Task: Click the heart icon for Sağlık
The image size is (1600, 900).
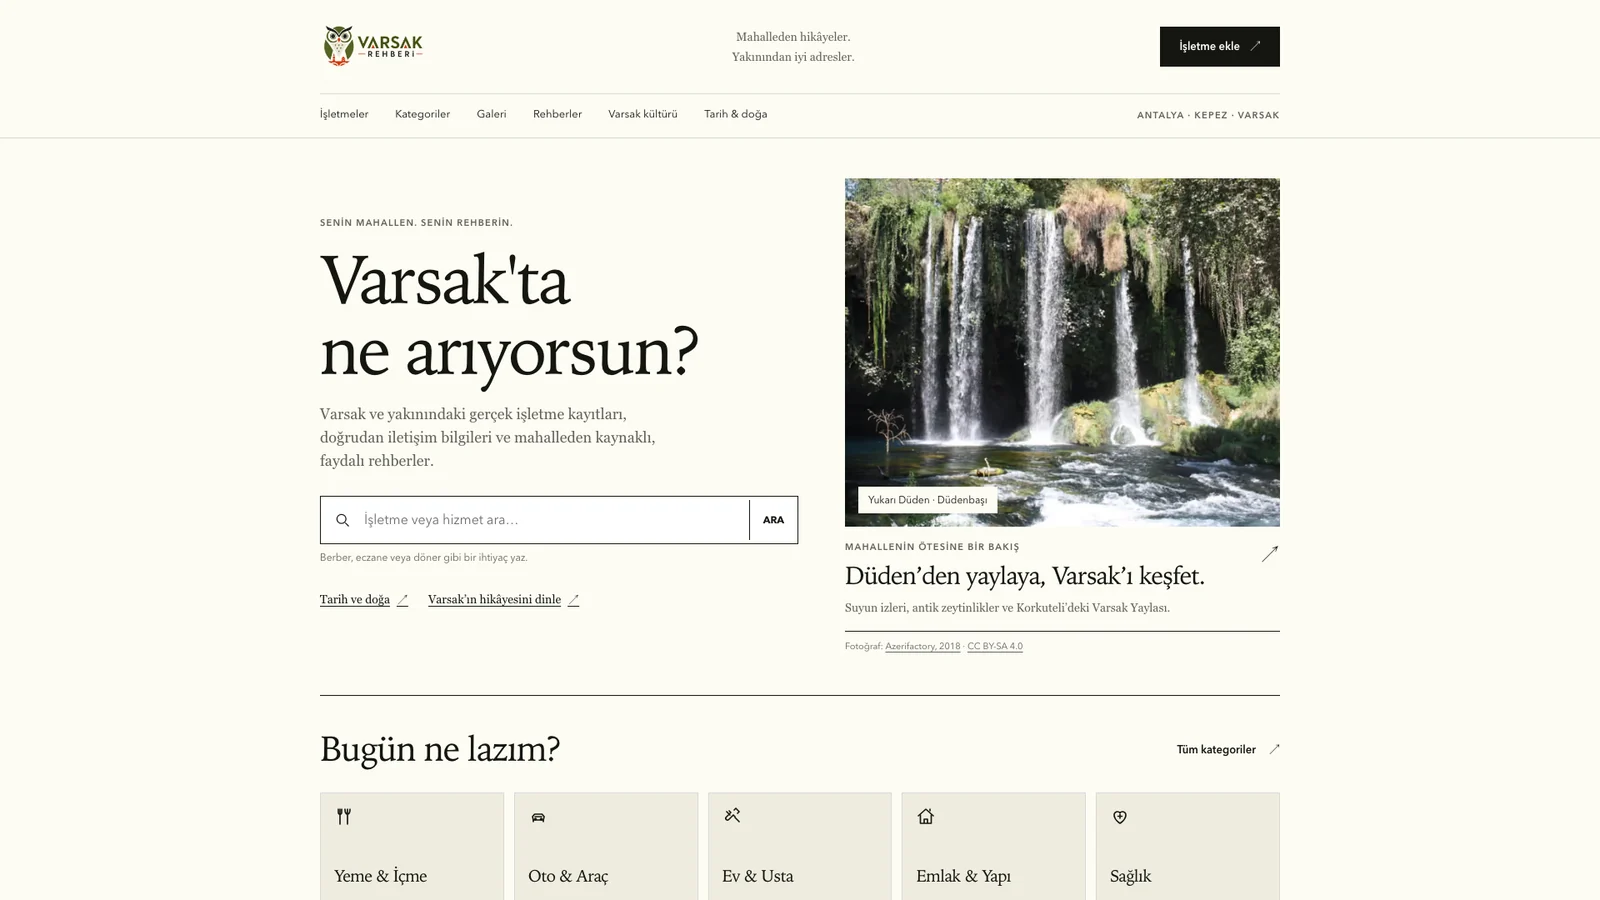Action: 1120,817
